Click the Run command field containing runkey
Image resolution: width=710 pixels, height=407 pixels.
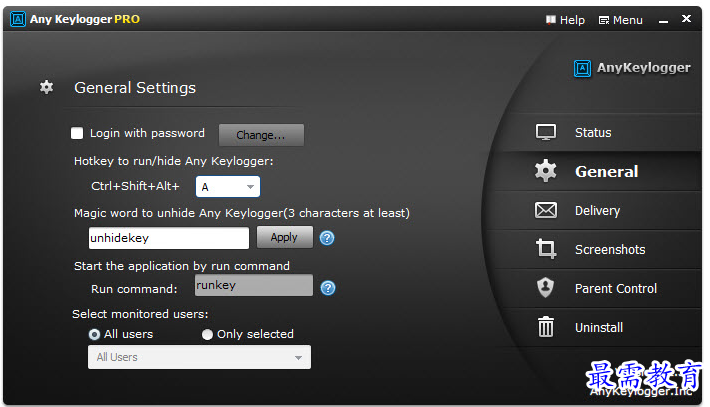(x=254, y=285)
